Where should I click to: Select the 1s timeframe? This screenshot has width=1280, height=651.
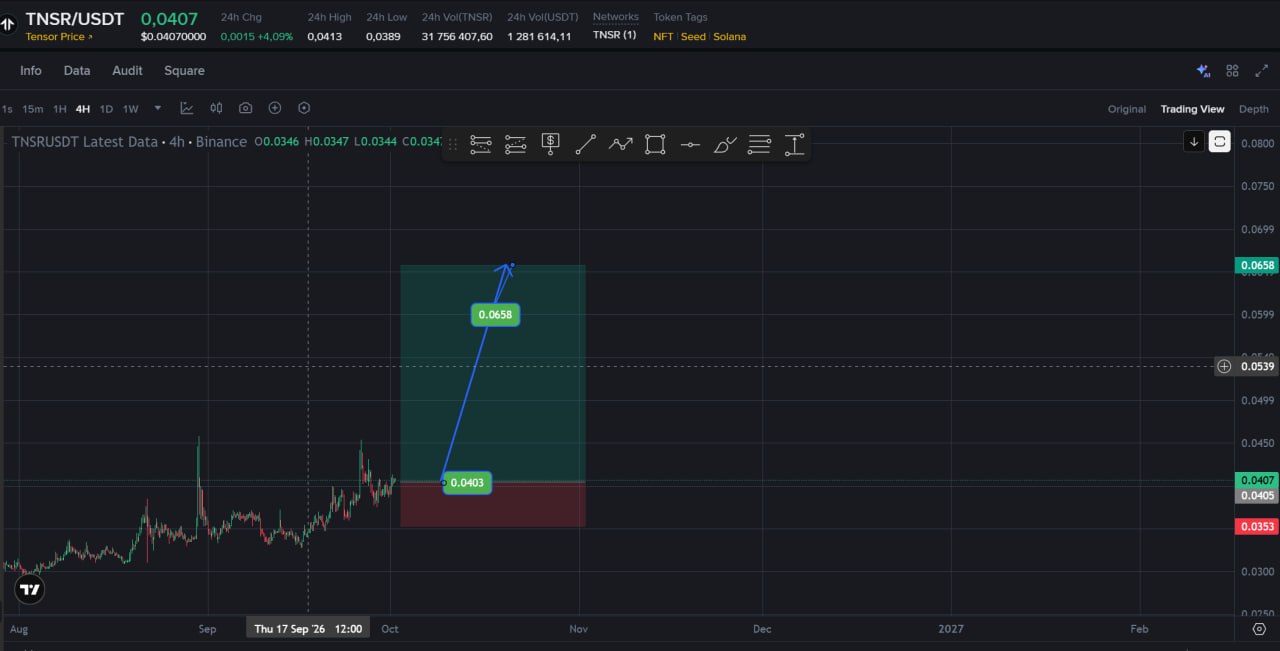pos(7,109)
